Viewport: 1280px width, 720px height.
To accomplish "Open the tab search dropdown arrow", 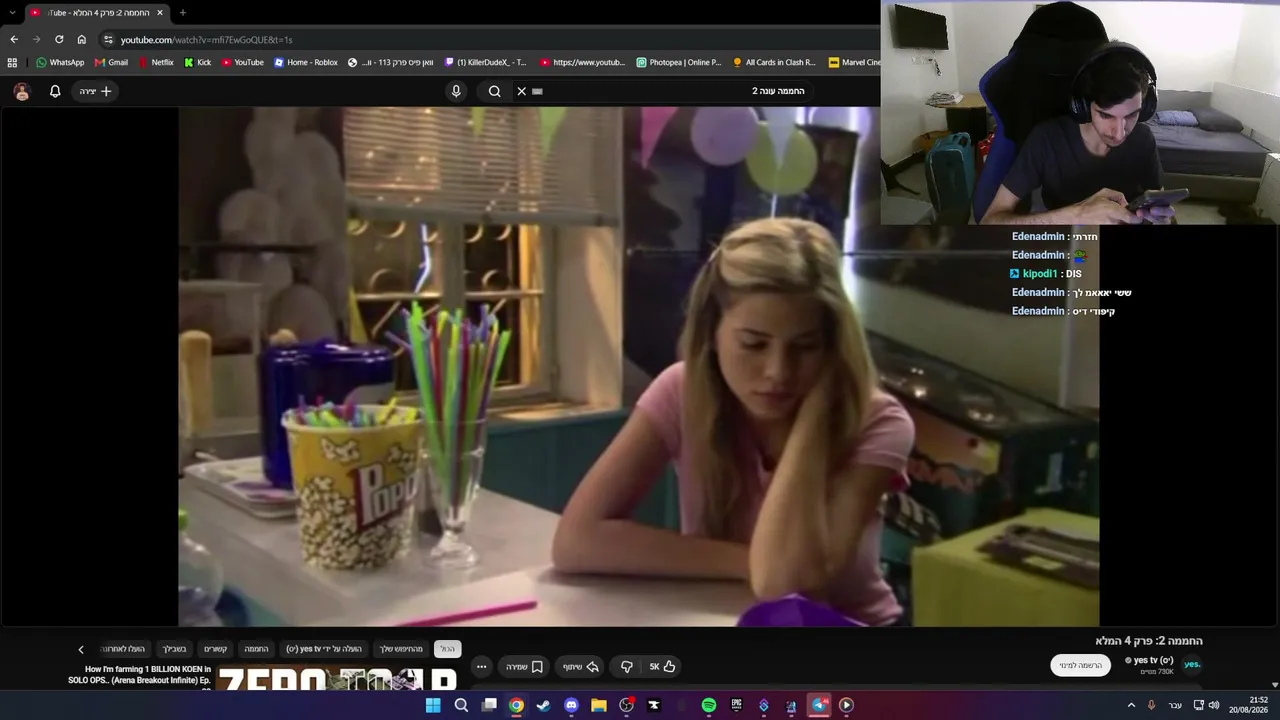I will (12, 12).
